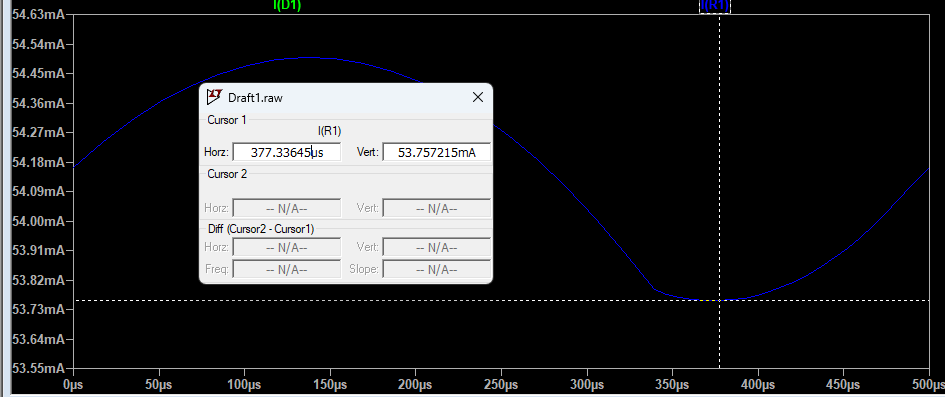Click the 54.63mA y-axis label

point(39,15)
